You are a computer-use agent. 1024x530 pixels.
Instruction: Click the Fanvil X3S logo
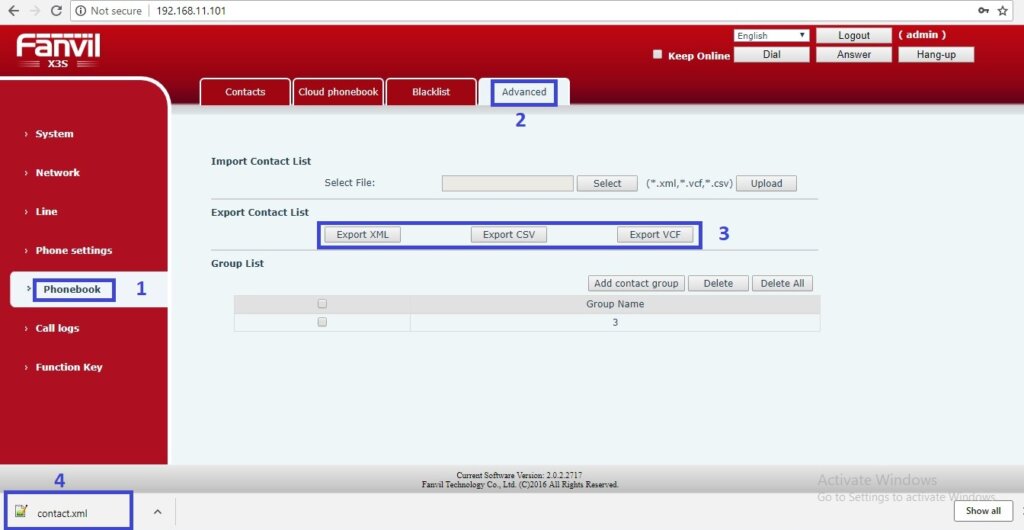tap(58, 50)
